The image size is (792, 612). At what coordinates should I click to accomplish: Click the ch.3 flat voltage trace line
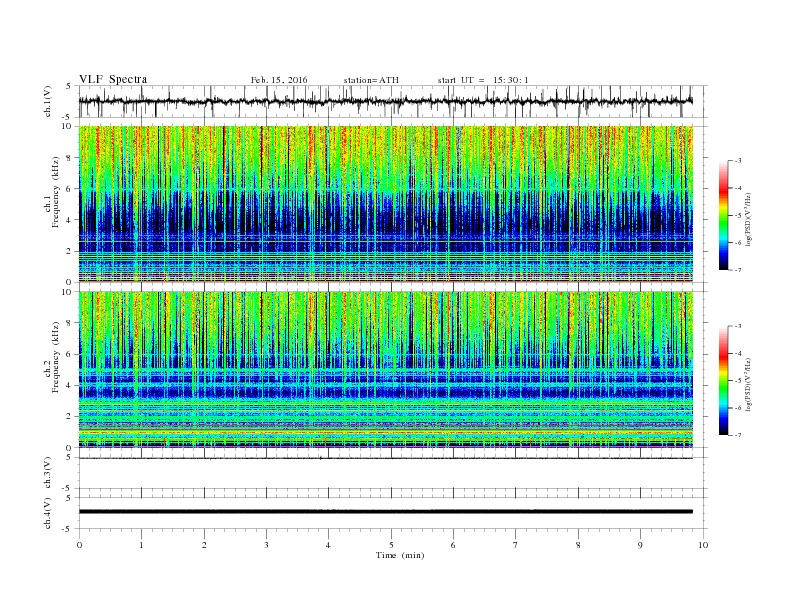(x=385, y=458)
